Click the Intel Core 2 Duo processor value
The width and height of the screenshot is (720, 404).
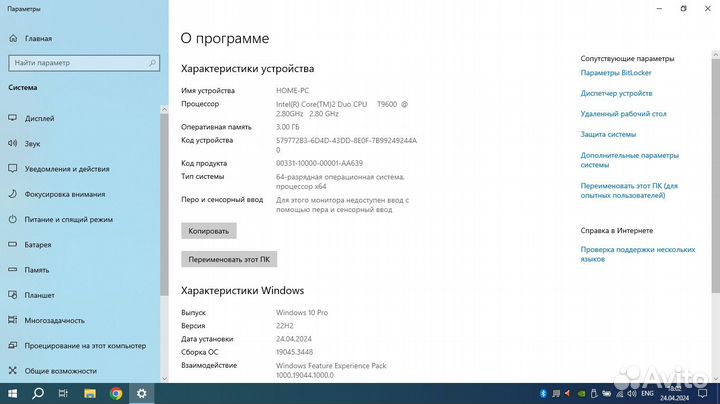tap(342, 109)
